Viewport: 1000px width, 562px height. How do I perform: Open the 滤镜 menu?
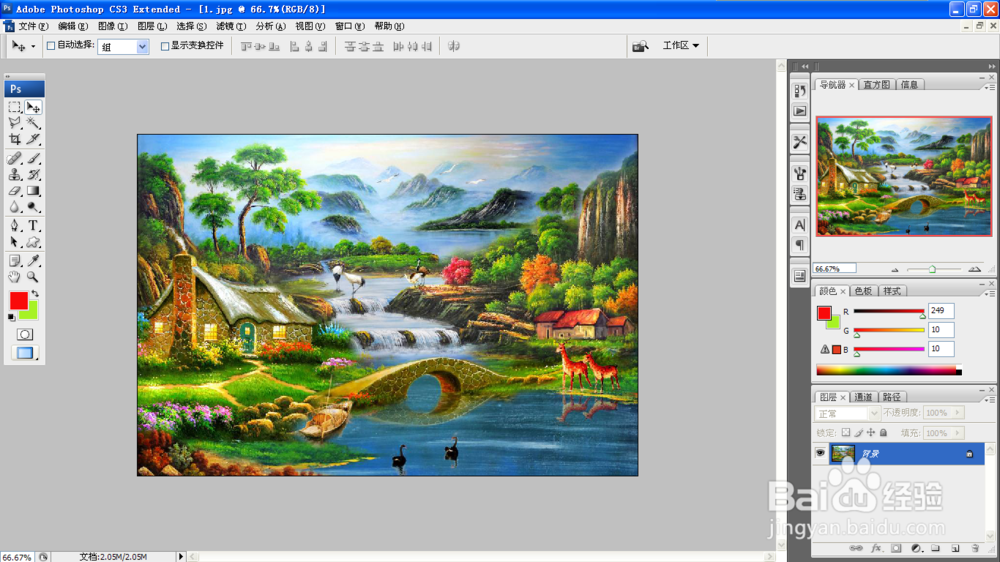pyautogui.click(x=231, y=26)
